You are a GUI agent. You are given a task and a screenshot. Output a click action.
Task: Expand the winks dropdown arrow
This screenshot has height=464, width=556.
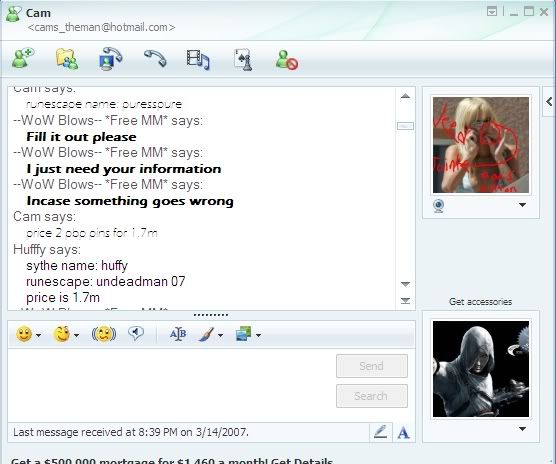coord(76,335)
